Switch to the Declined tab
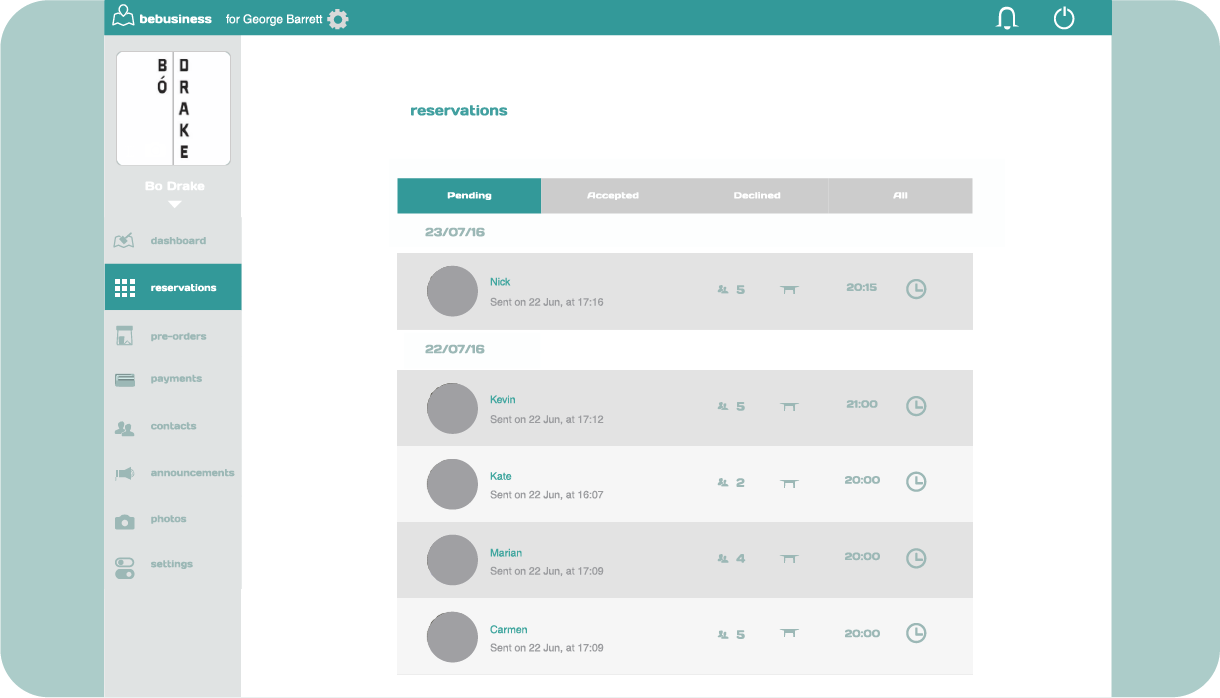Screen dimensions: 1220x698 coord(757,196)
